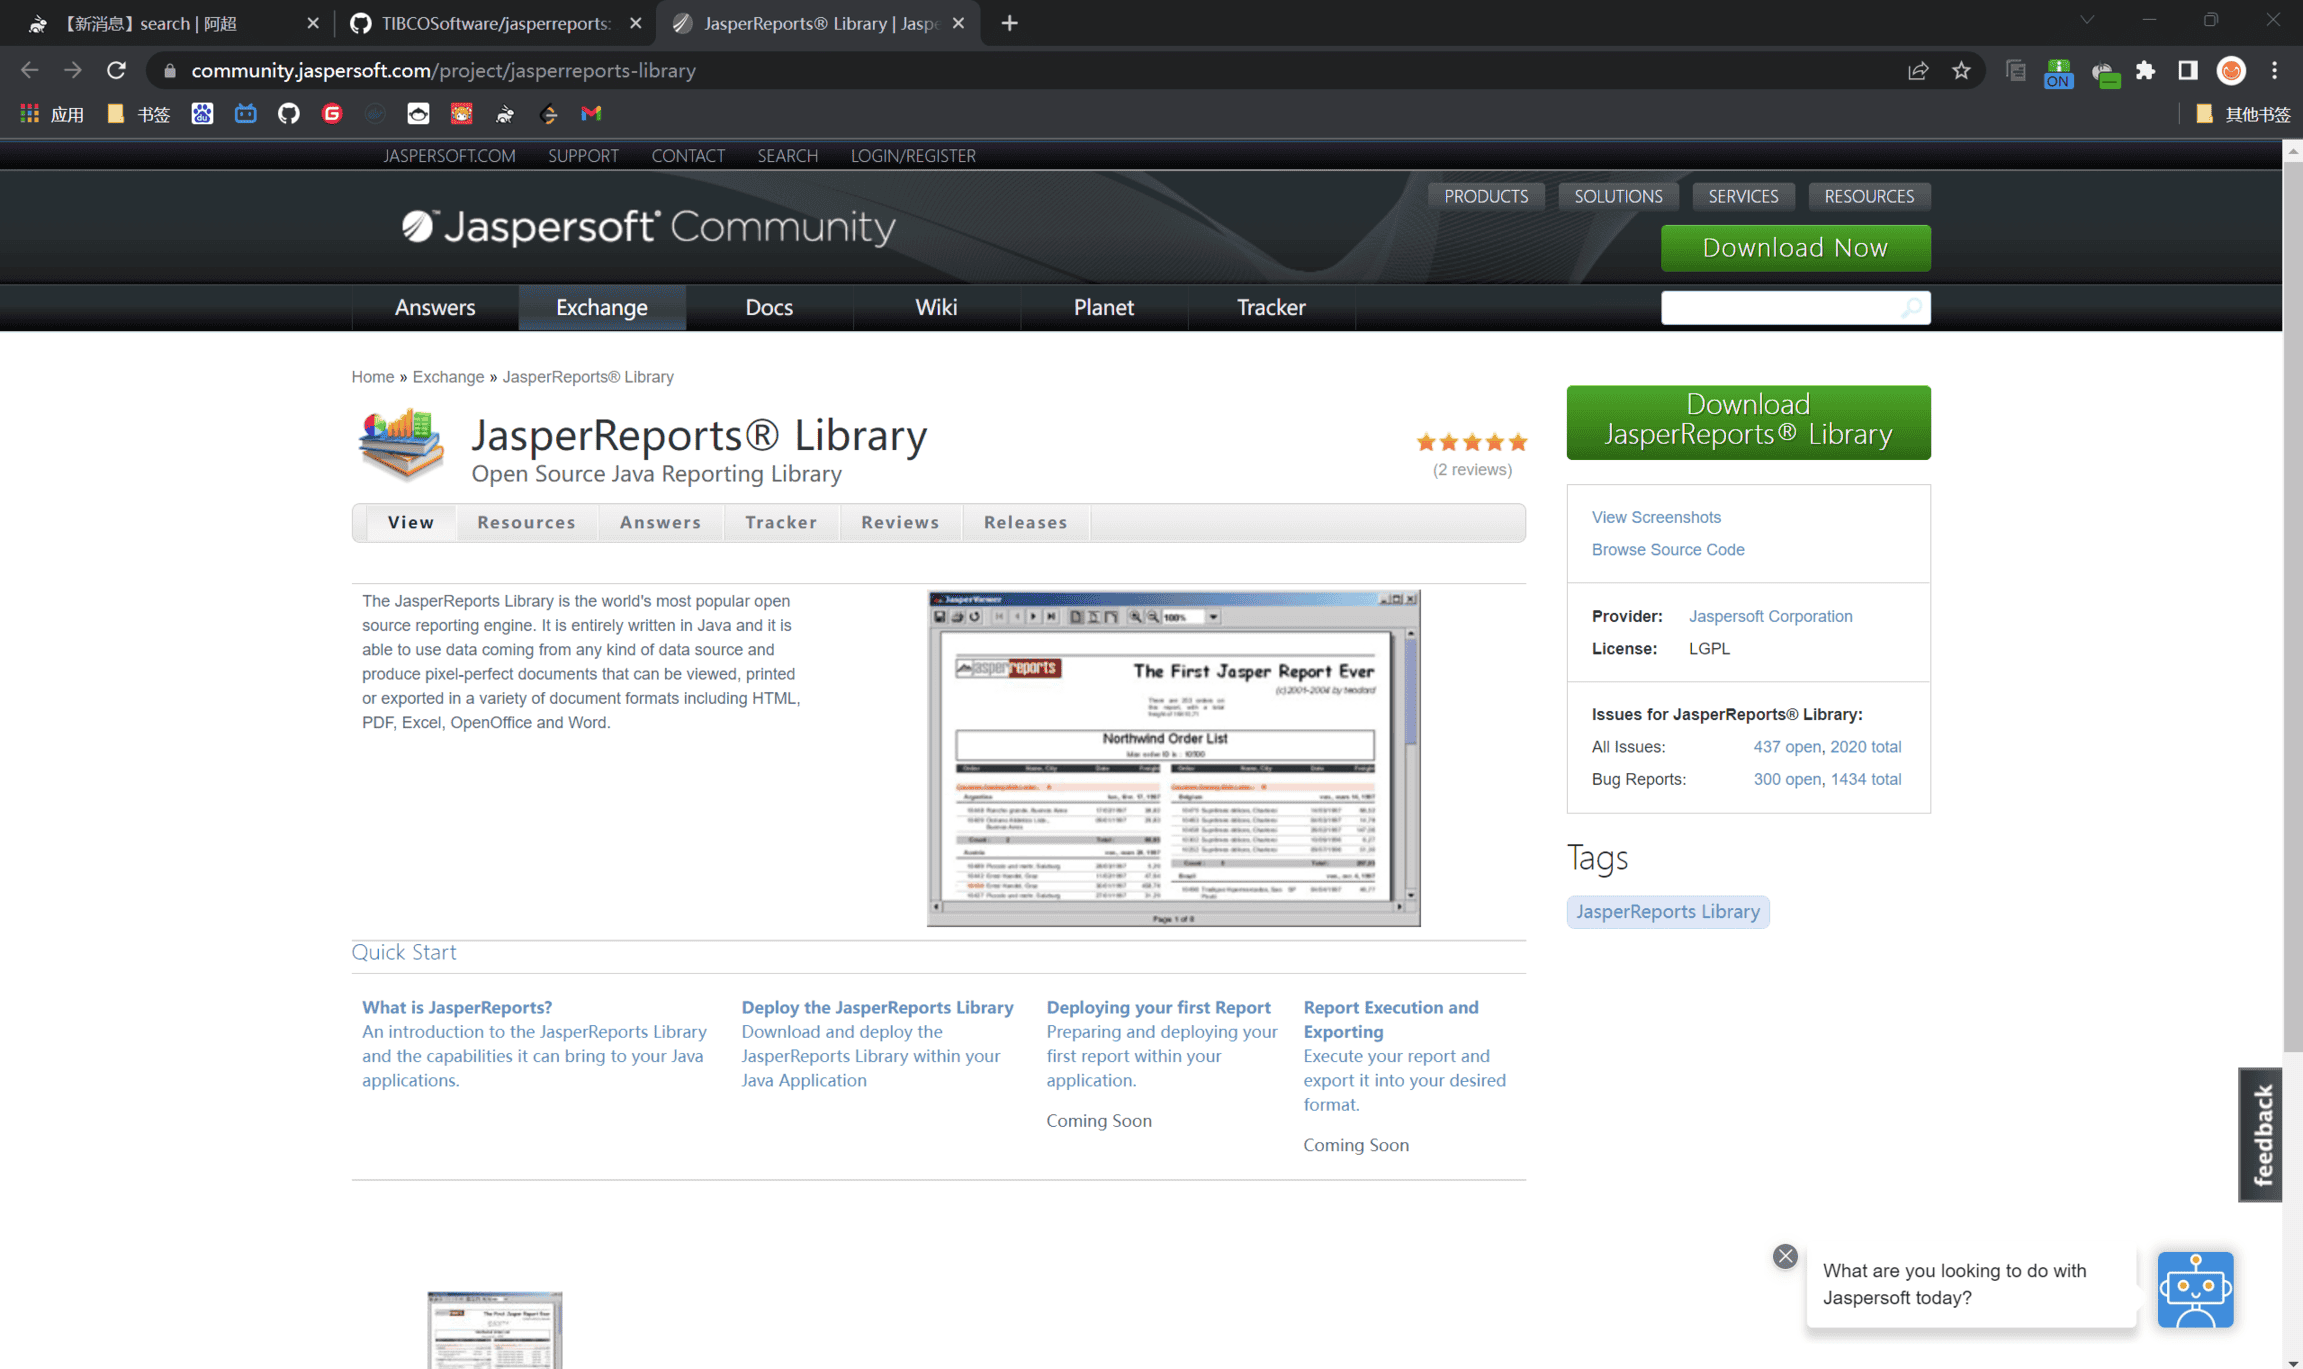The height and width of the screenshot is (1369, 2303).
Task: Open the Jaspersoft chatbot robot icon
Action: click(x=2195, y=1289)
